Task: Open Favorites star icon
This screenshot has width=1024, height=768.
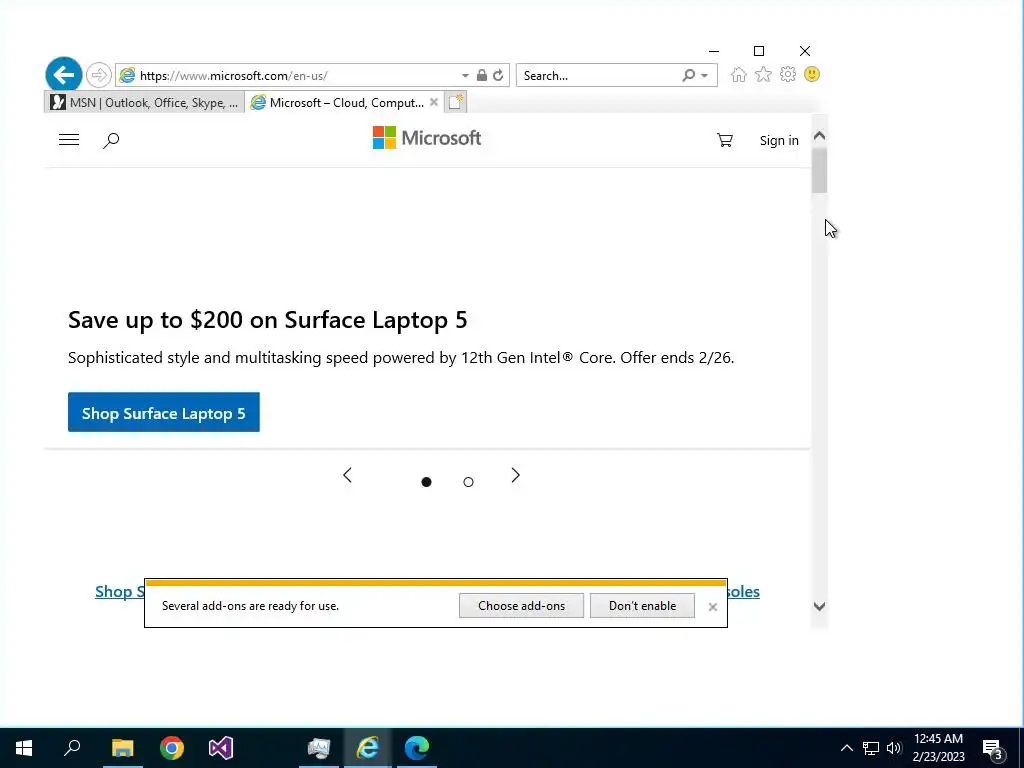Action: [763, 74]
